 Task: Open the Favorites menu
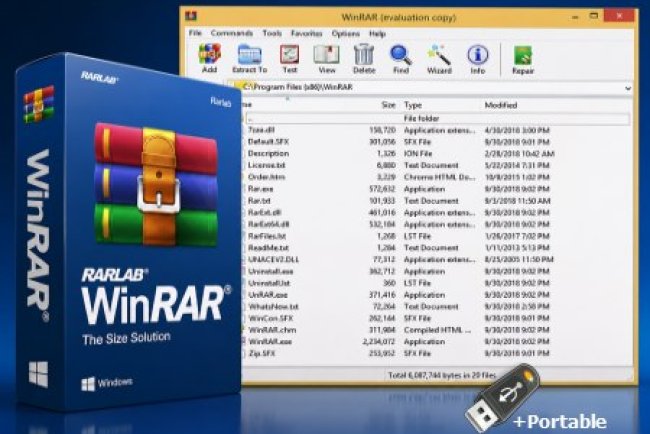pyautogui.click(x=306, y=33)
